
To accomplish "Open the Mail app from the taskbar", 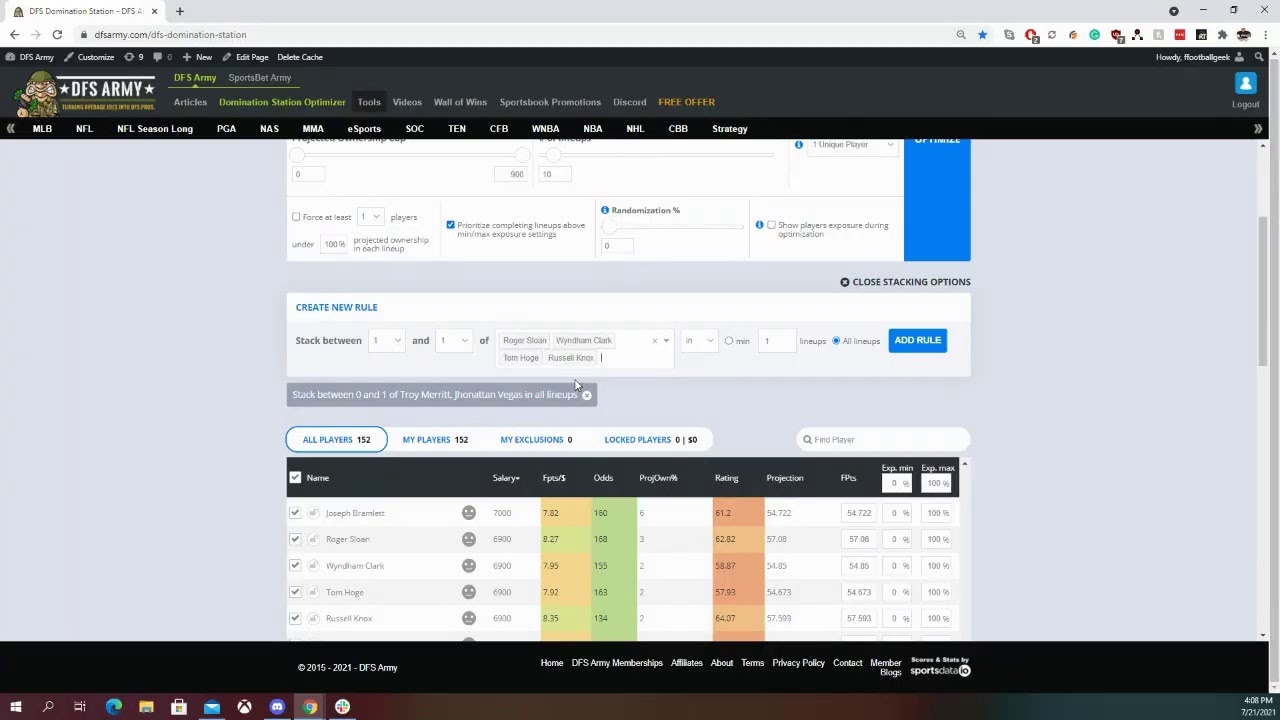I will pyautogui.click(x=212, y=707).
